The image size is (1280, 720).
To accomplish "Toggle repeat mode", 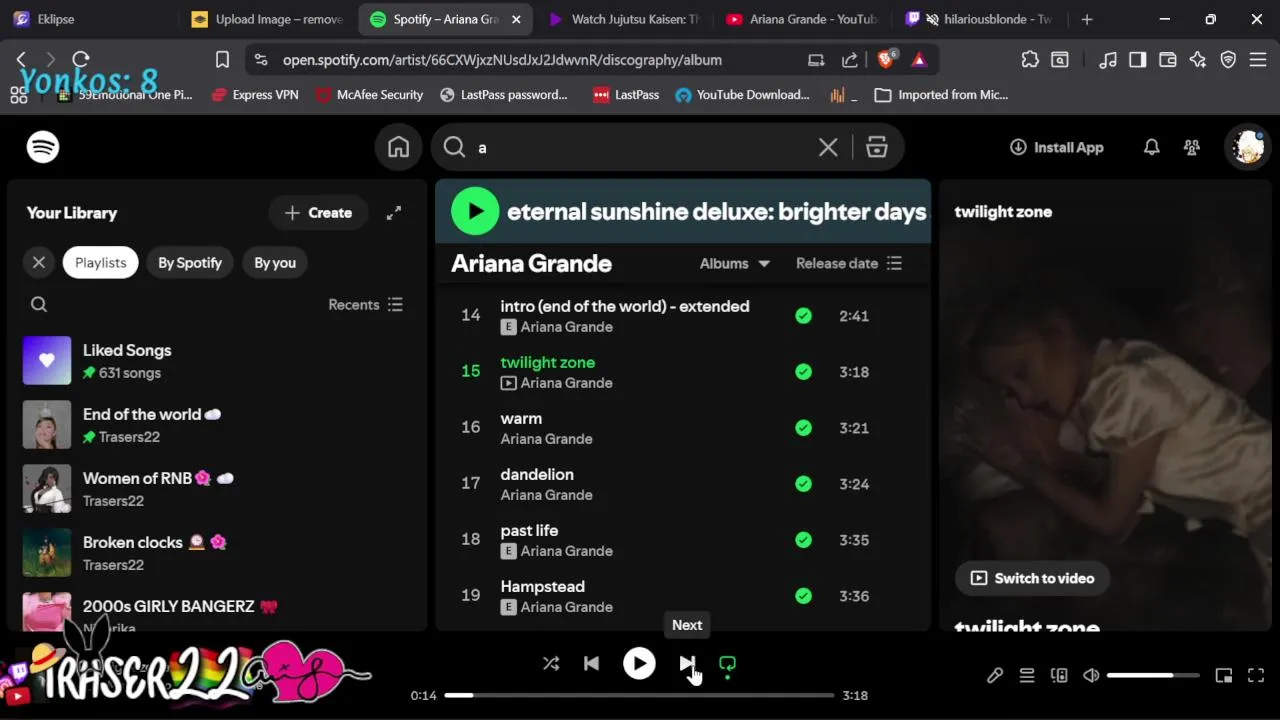I will 727,663.
